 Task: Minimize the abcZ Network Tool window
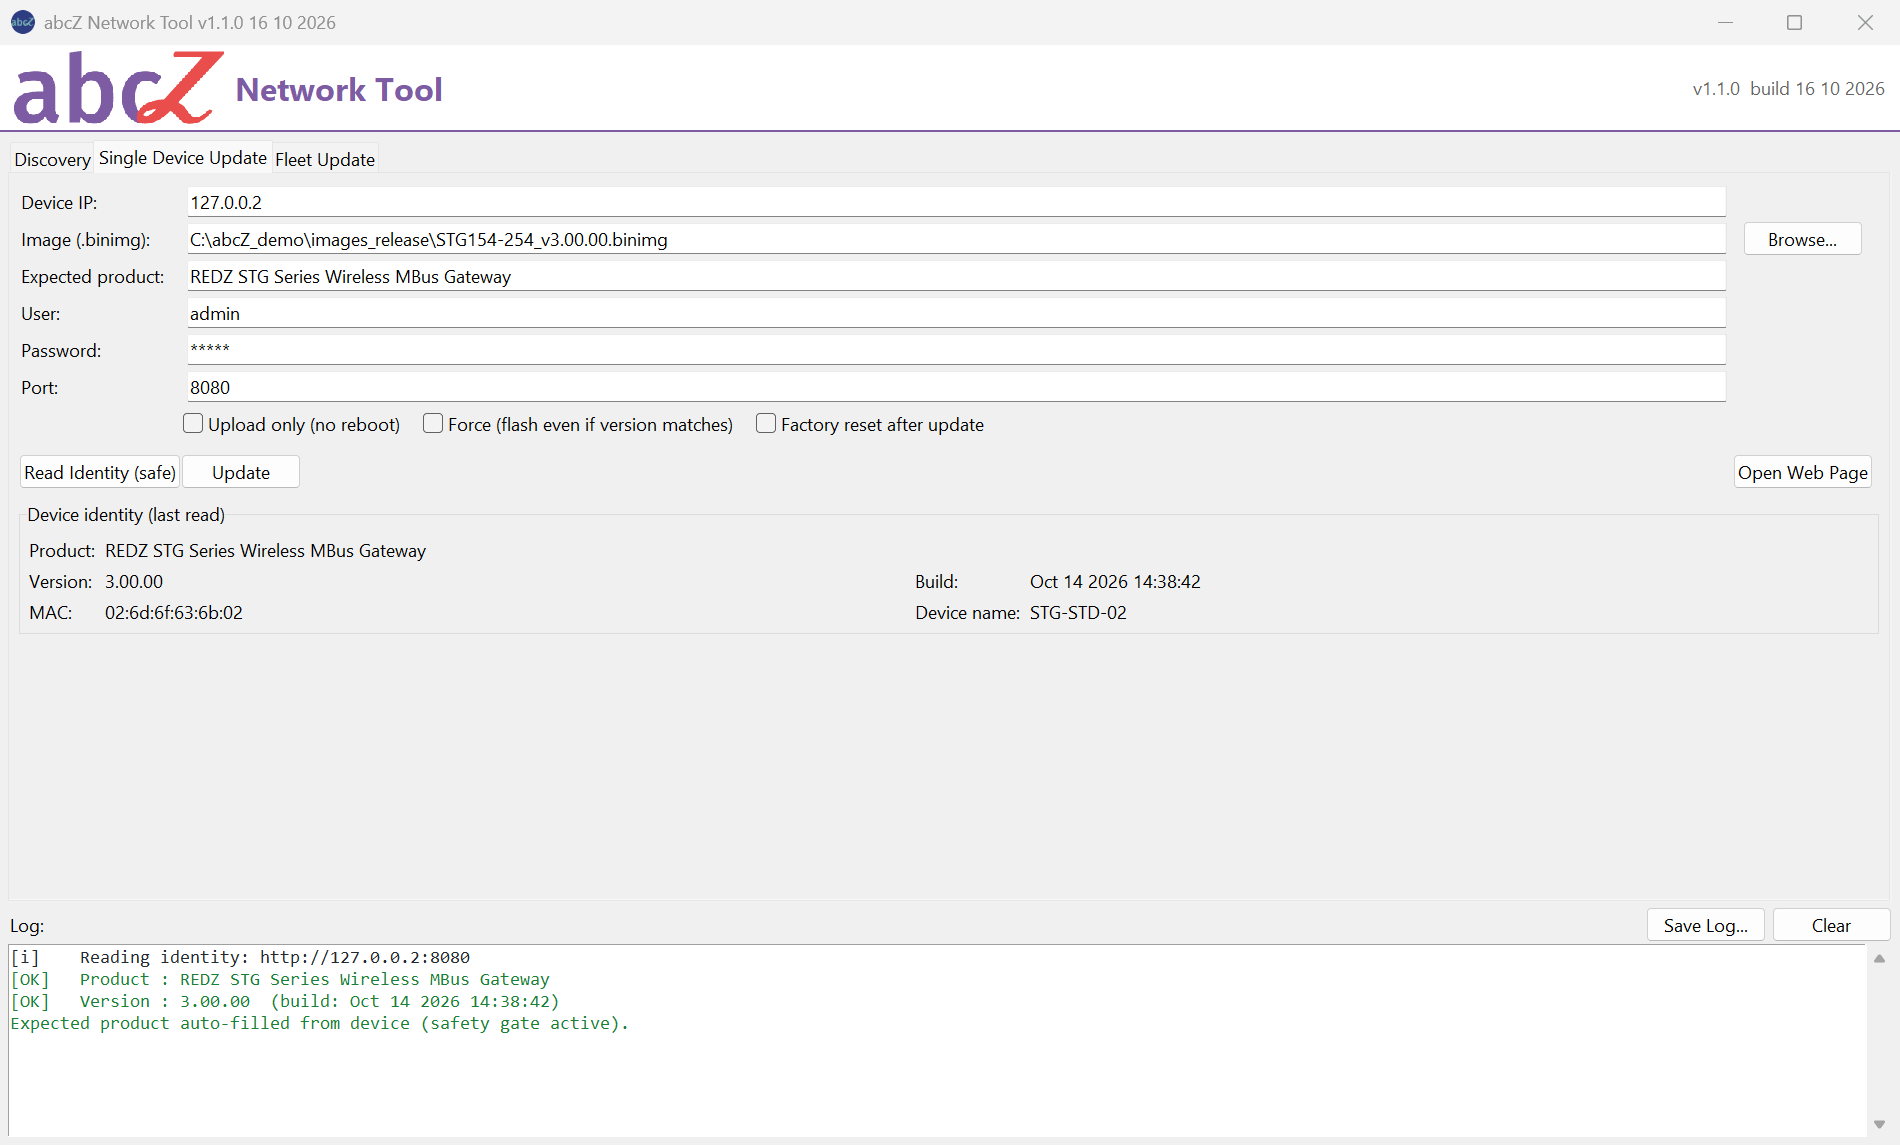point(1725,22)
